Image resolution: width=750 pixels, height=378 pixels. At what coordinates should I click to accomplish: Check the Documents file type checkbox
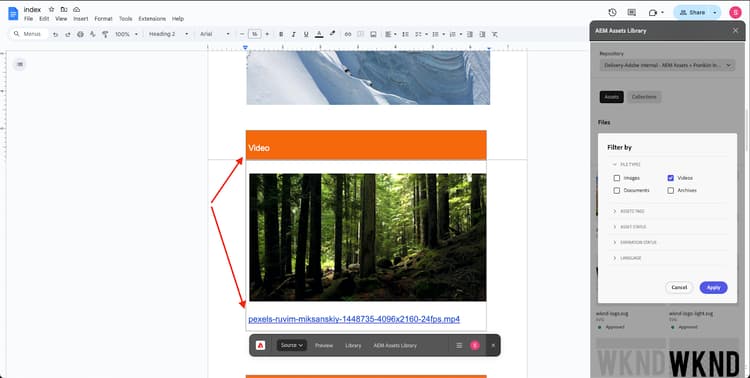(x=617, y=190)
